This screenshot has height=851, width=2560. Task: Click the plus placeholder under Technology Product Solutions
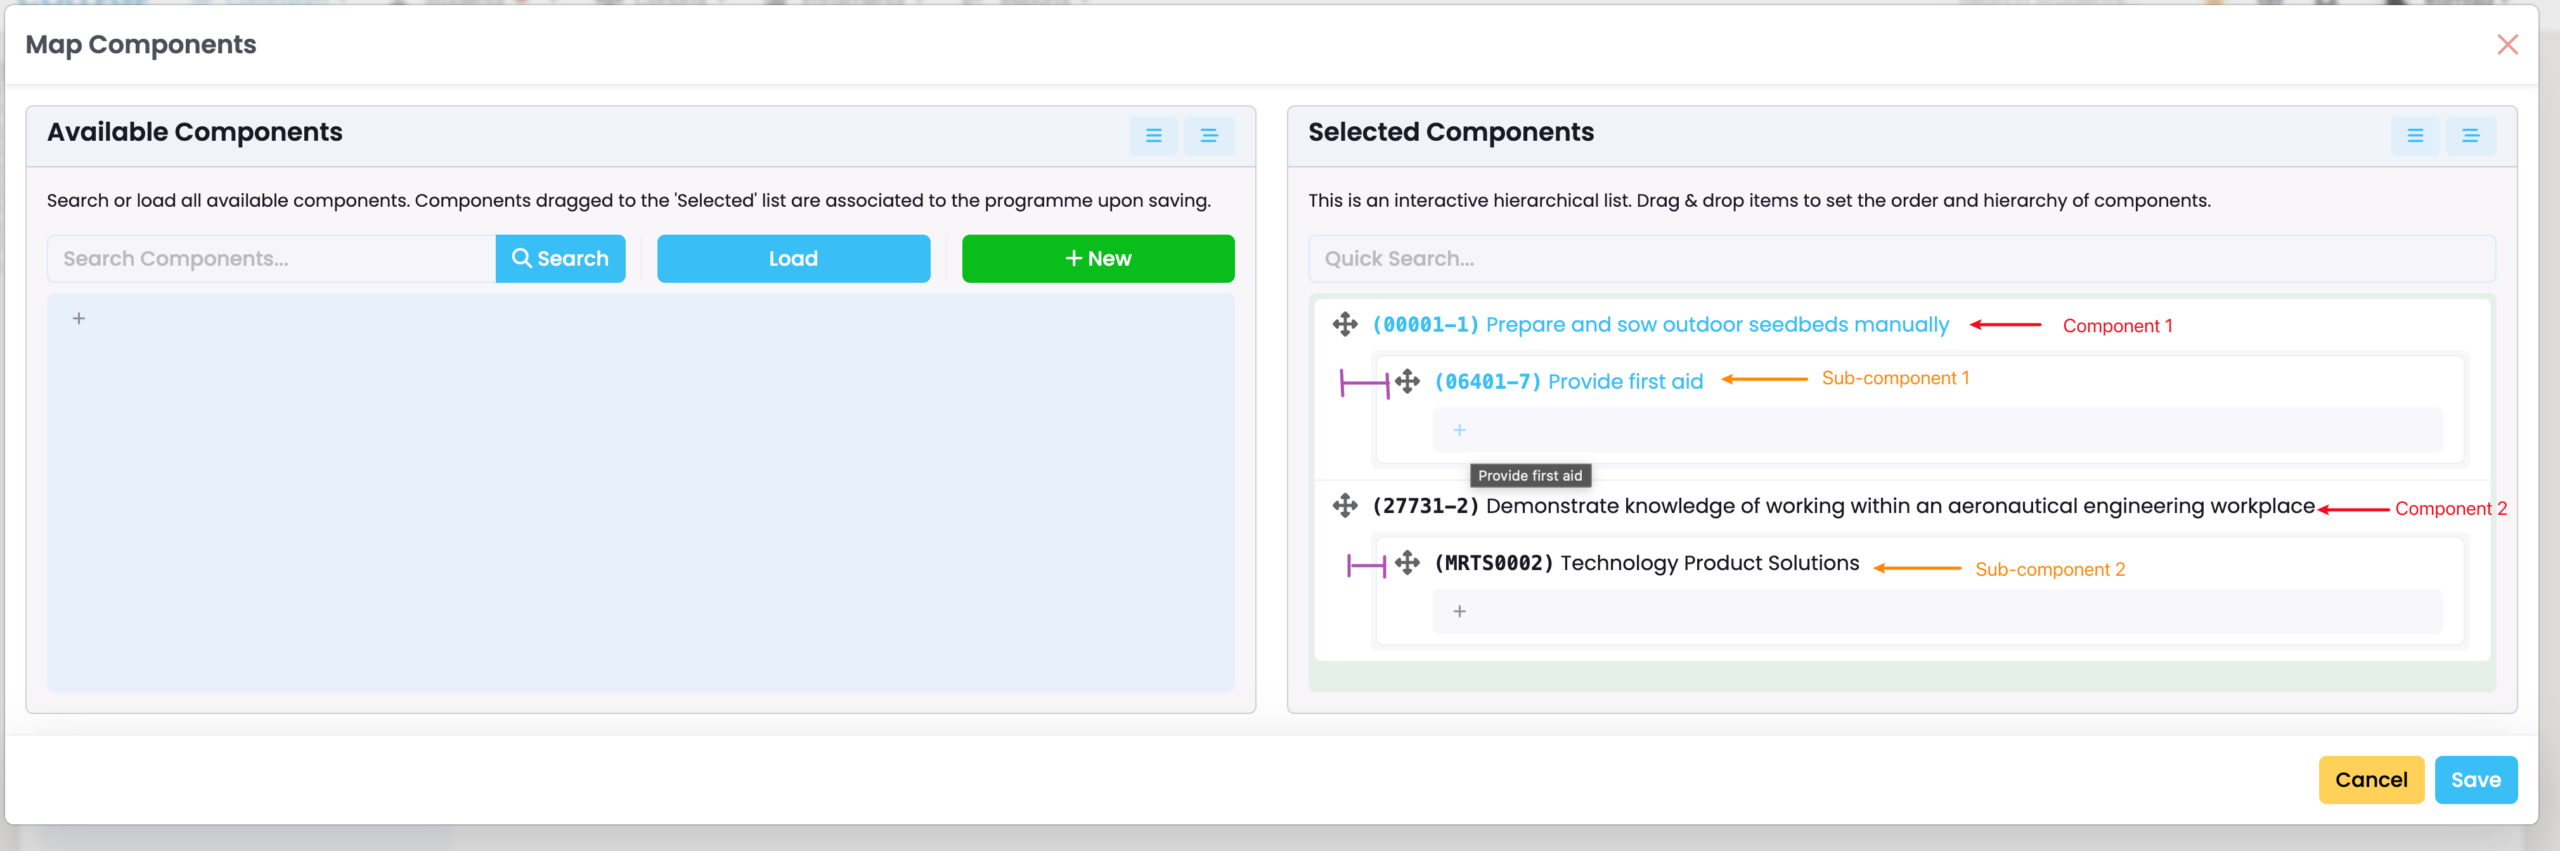(x=1459, y=611)
